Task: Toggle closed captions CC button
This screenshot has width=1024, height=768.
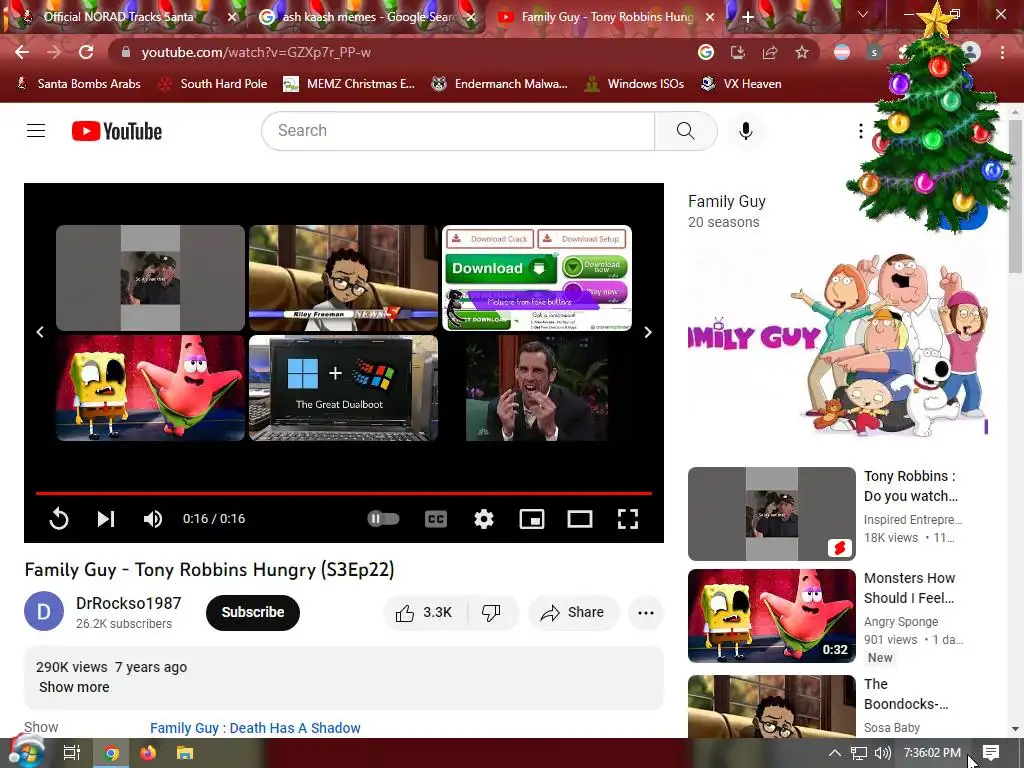Action: (x=436, y=519)
